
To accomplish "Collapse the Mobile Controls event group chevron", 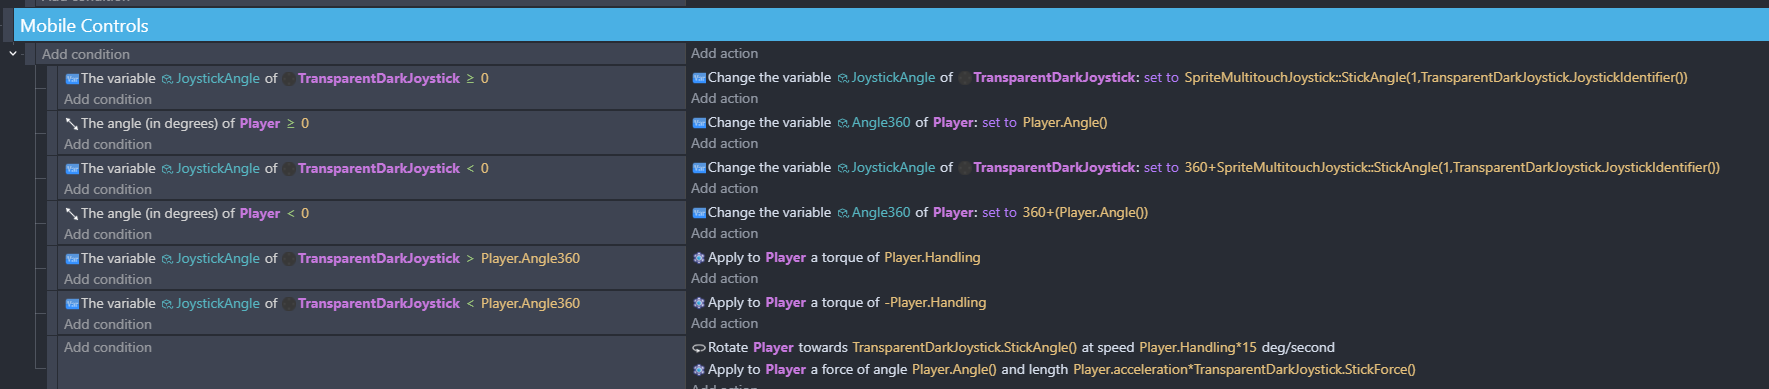I will (x=13, y=54).
